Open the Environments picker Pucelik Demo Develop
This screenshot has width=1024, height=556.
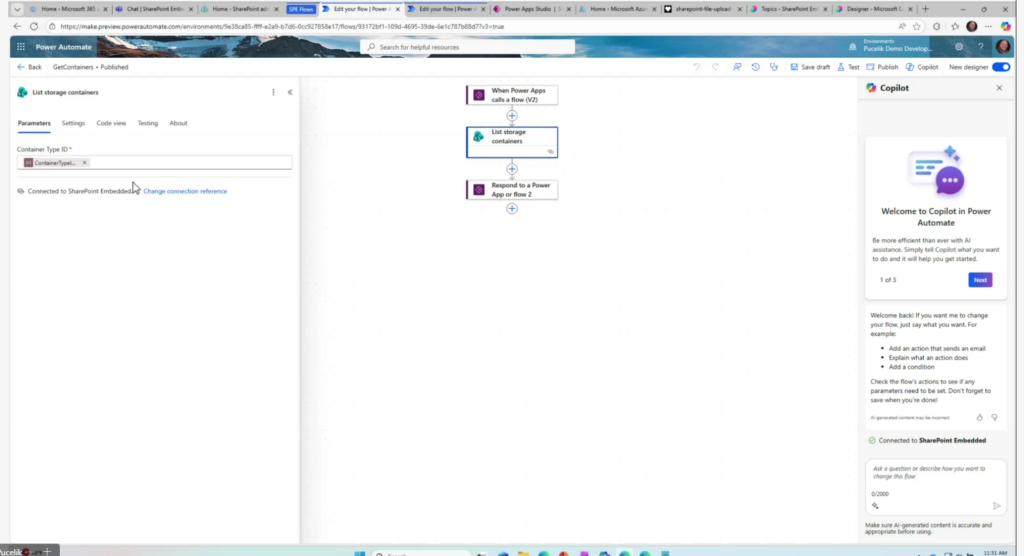coord(892,46)
